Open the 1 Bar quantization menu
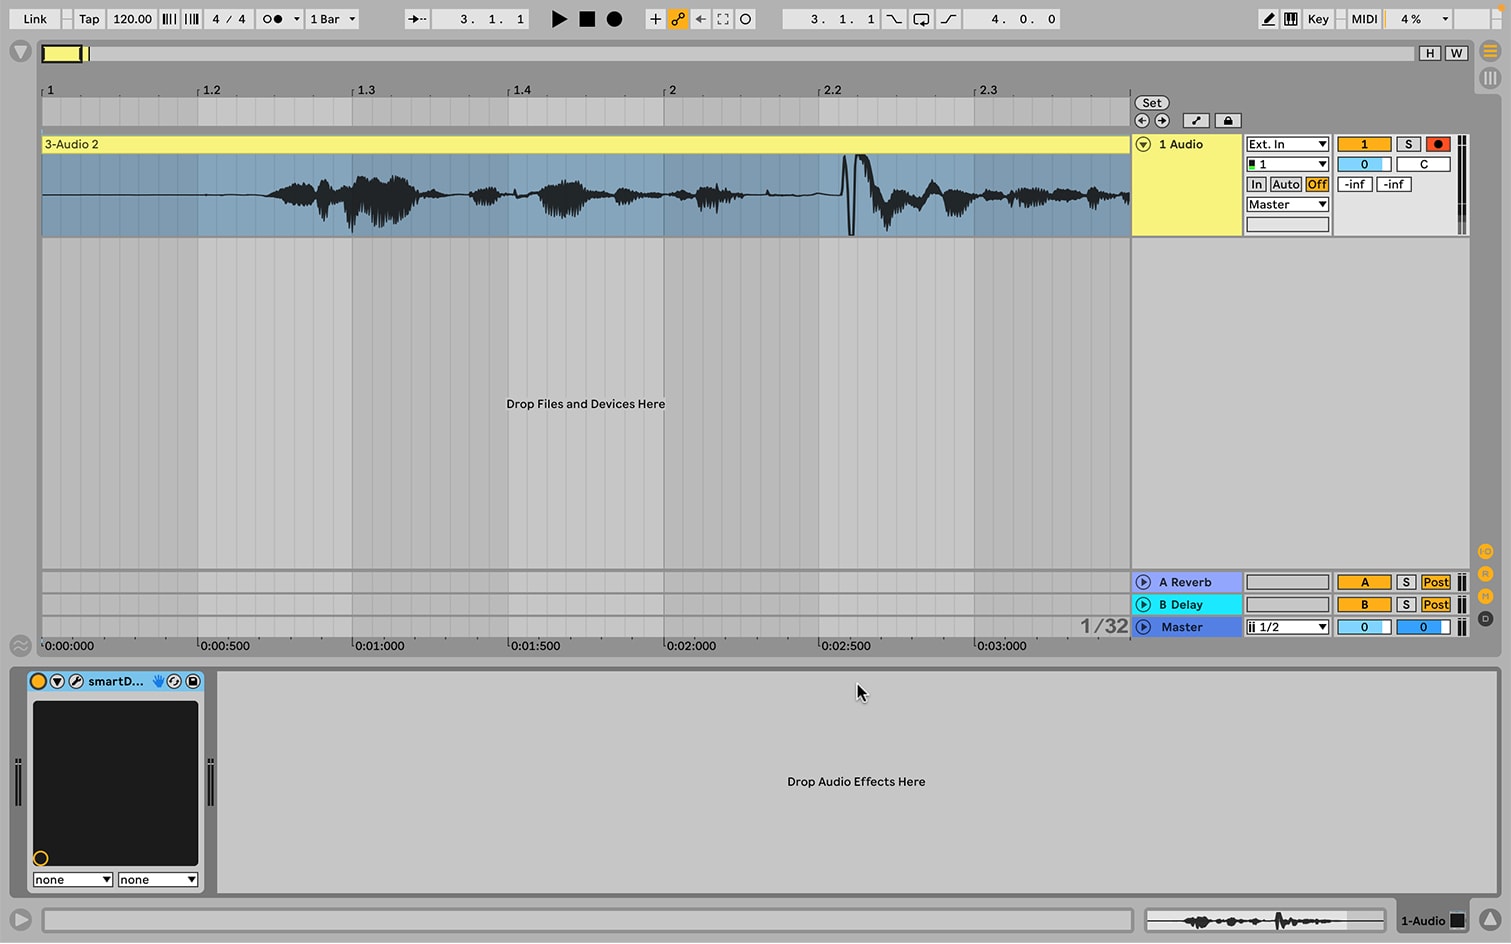Screen dimensions: 1511x944 coord(332,19)
